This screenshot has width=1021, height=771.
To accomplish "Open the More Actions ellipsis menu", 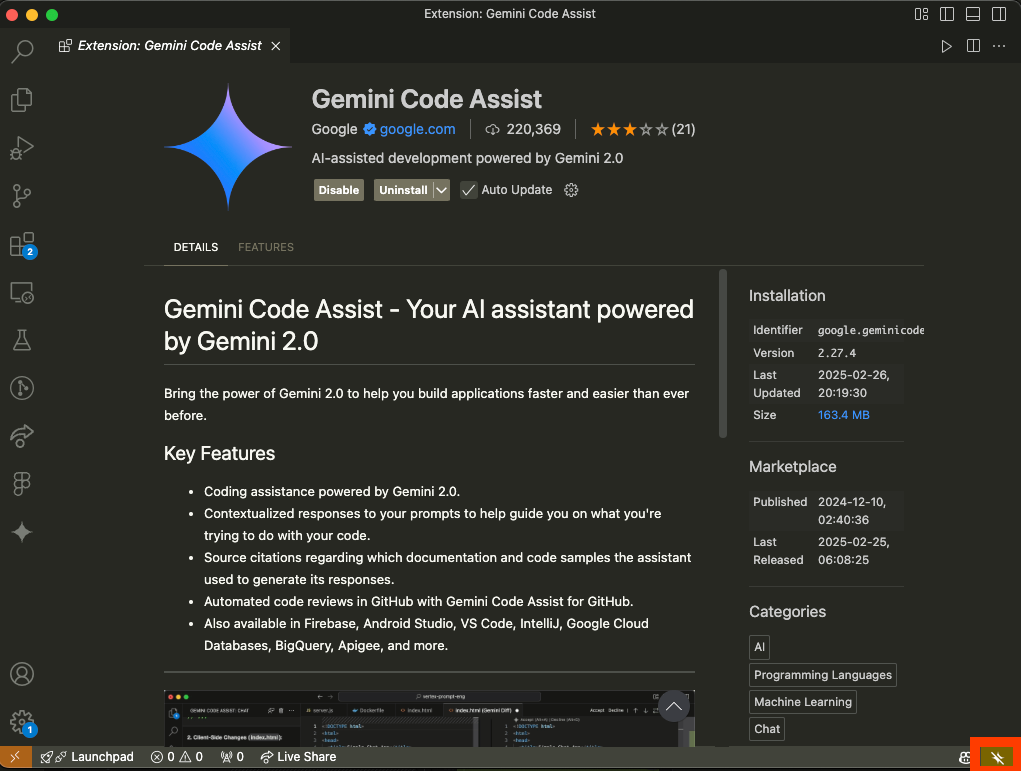I will 1000,46.
